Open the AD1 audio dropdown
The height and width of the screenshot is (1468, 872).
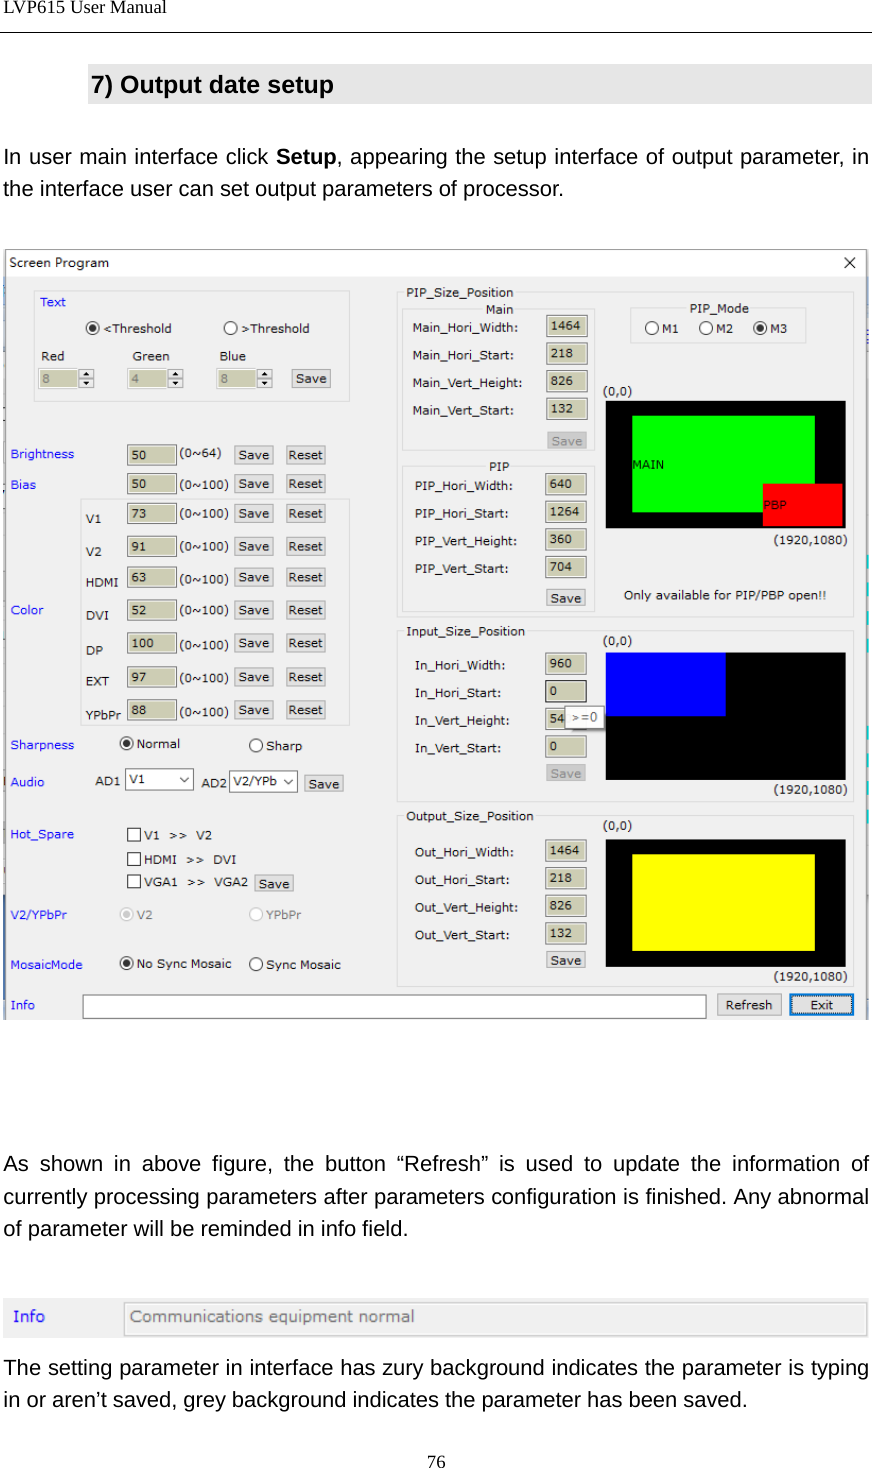point(159,780)
